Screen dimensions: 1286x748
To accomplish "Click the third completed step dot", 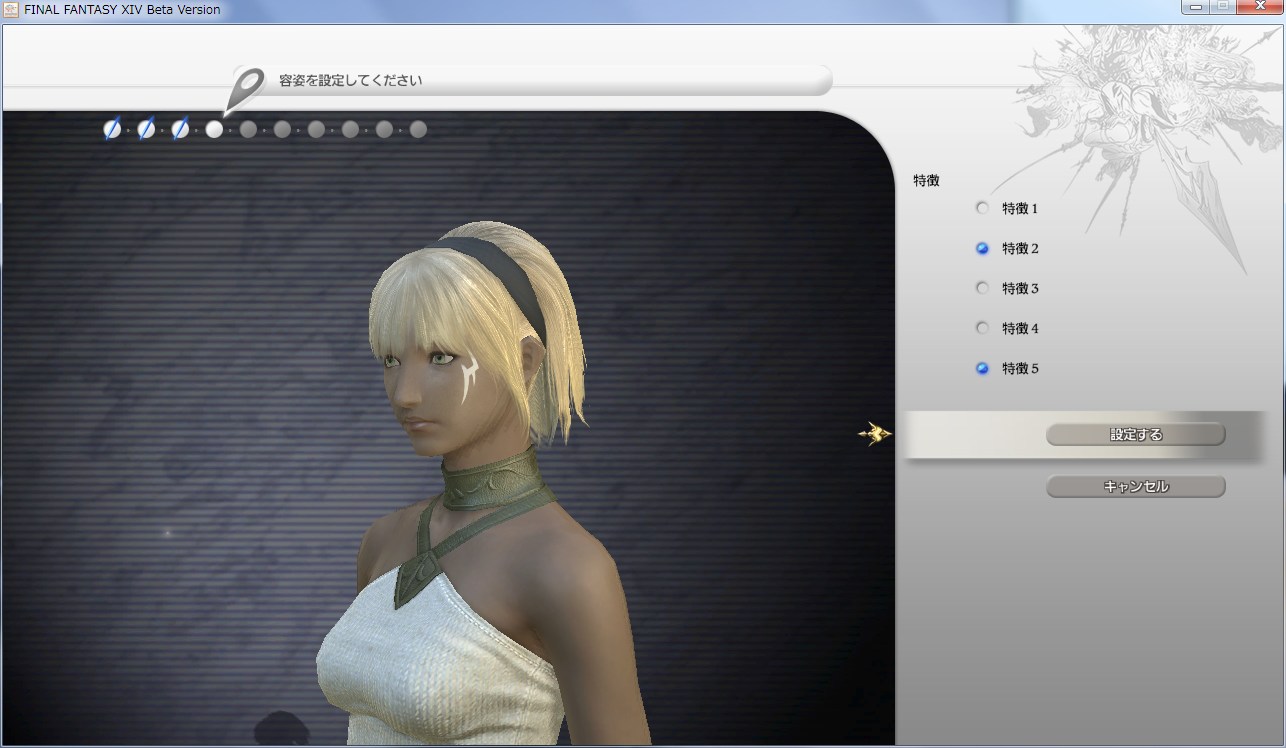I will (x=180, y=129).
